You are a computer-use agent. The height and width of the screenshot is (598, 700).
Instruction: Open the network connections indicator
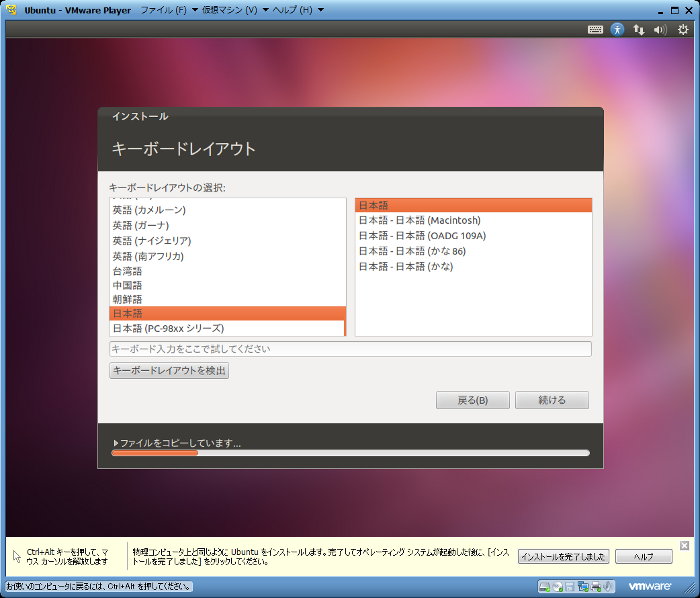tap(639, 29)
